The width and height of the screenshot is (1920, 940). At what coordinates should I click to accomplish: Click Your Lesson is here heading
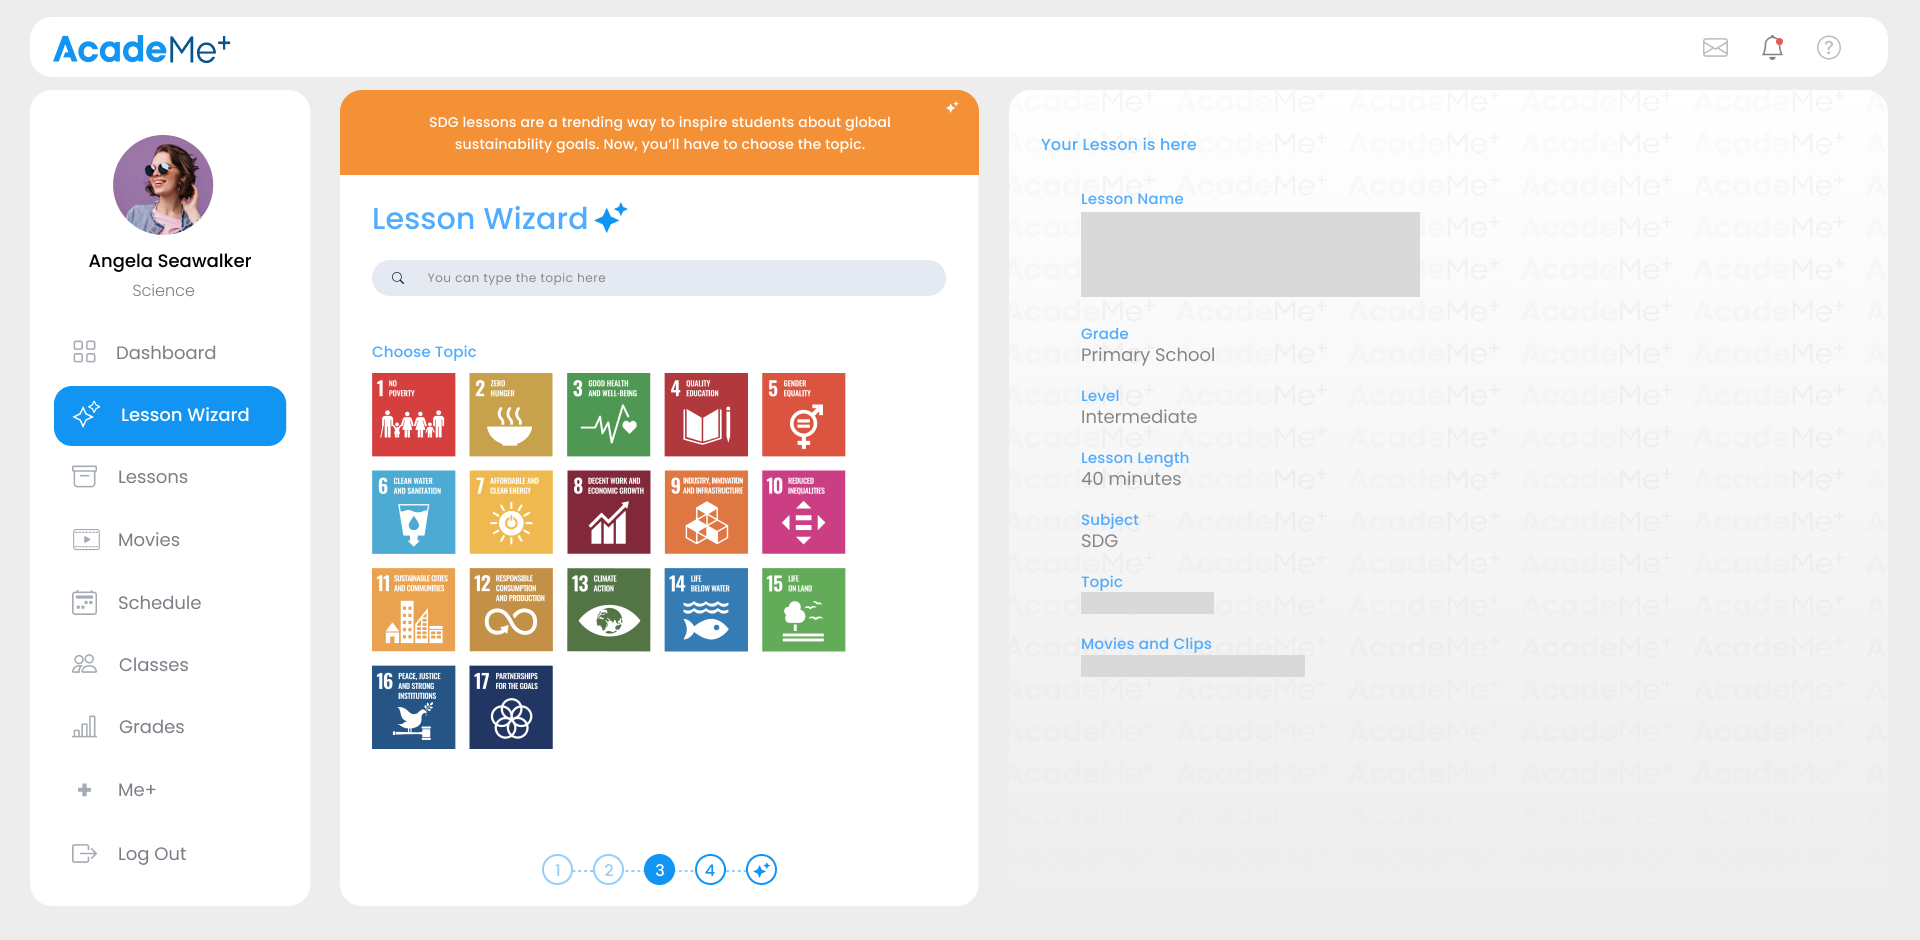pyautogui.click(x=1118, y=144)
